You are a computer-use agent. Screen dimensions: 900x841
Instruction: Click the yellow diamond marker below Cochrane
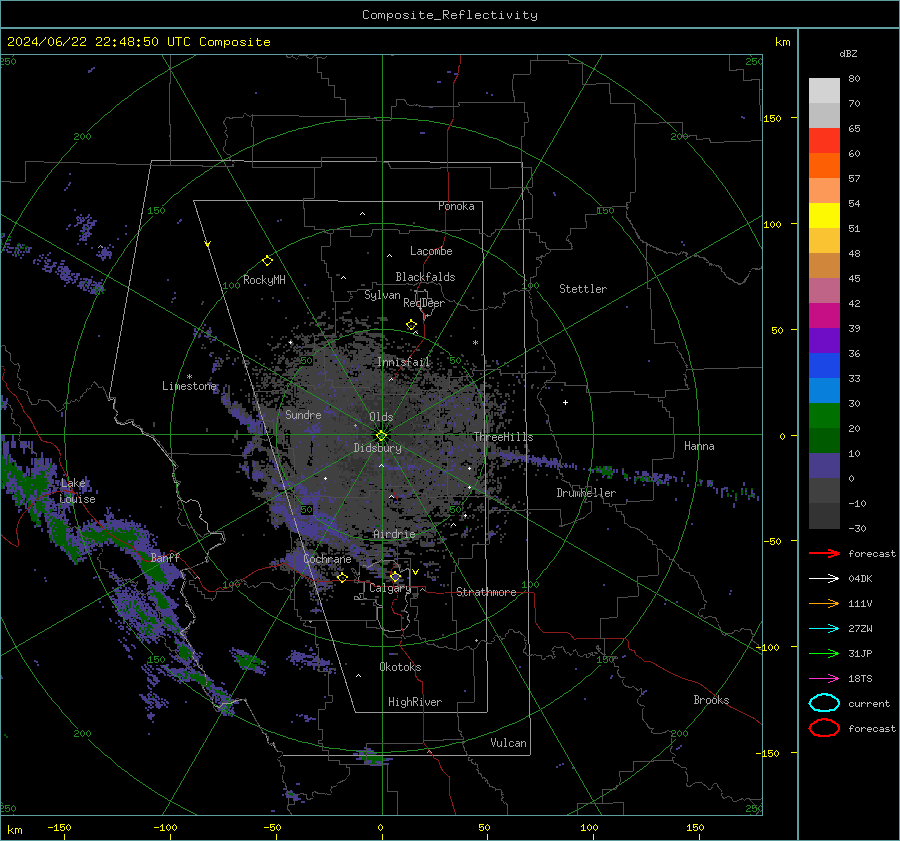coord(343,578)
